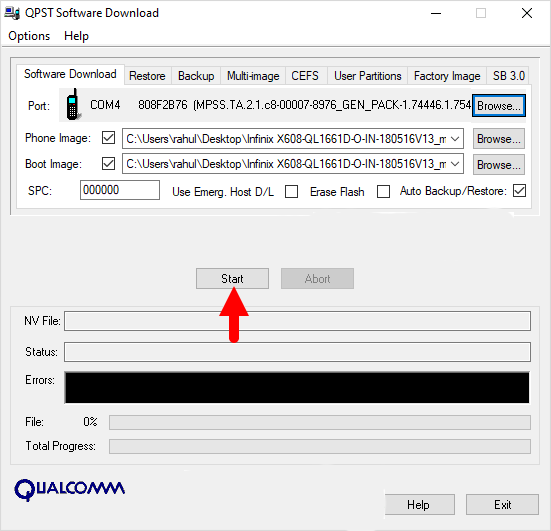Screen dimensions: 551x531
Task: Open the Factory Image tab
Action: click(447, 76)
